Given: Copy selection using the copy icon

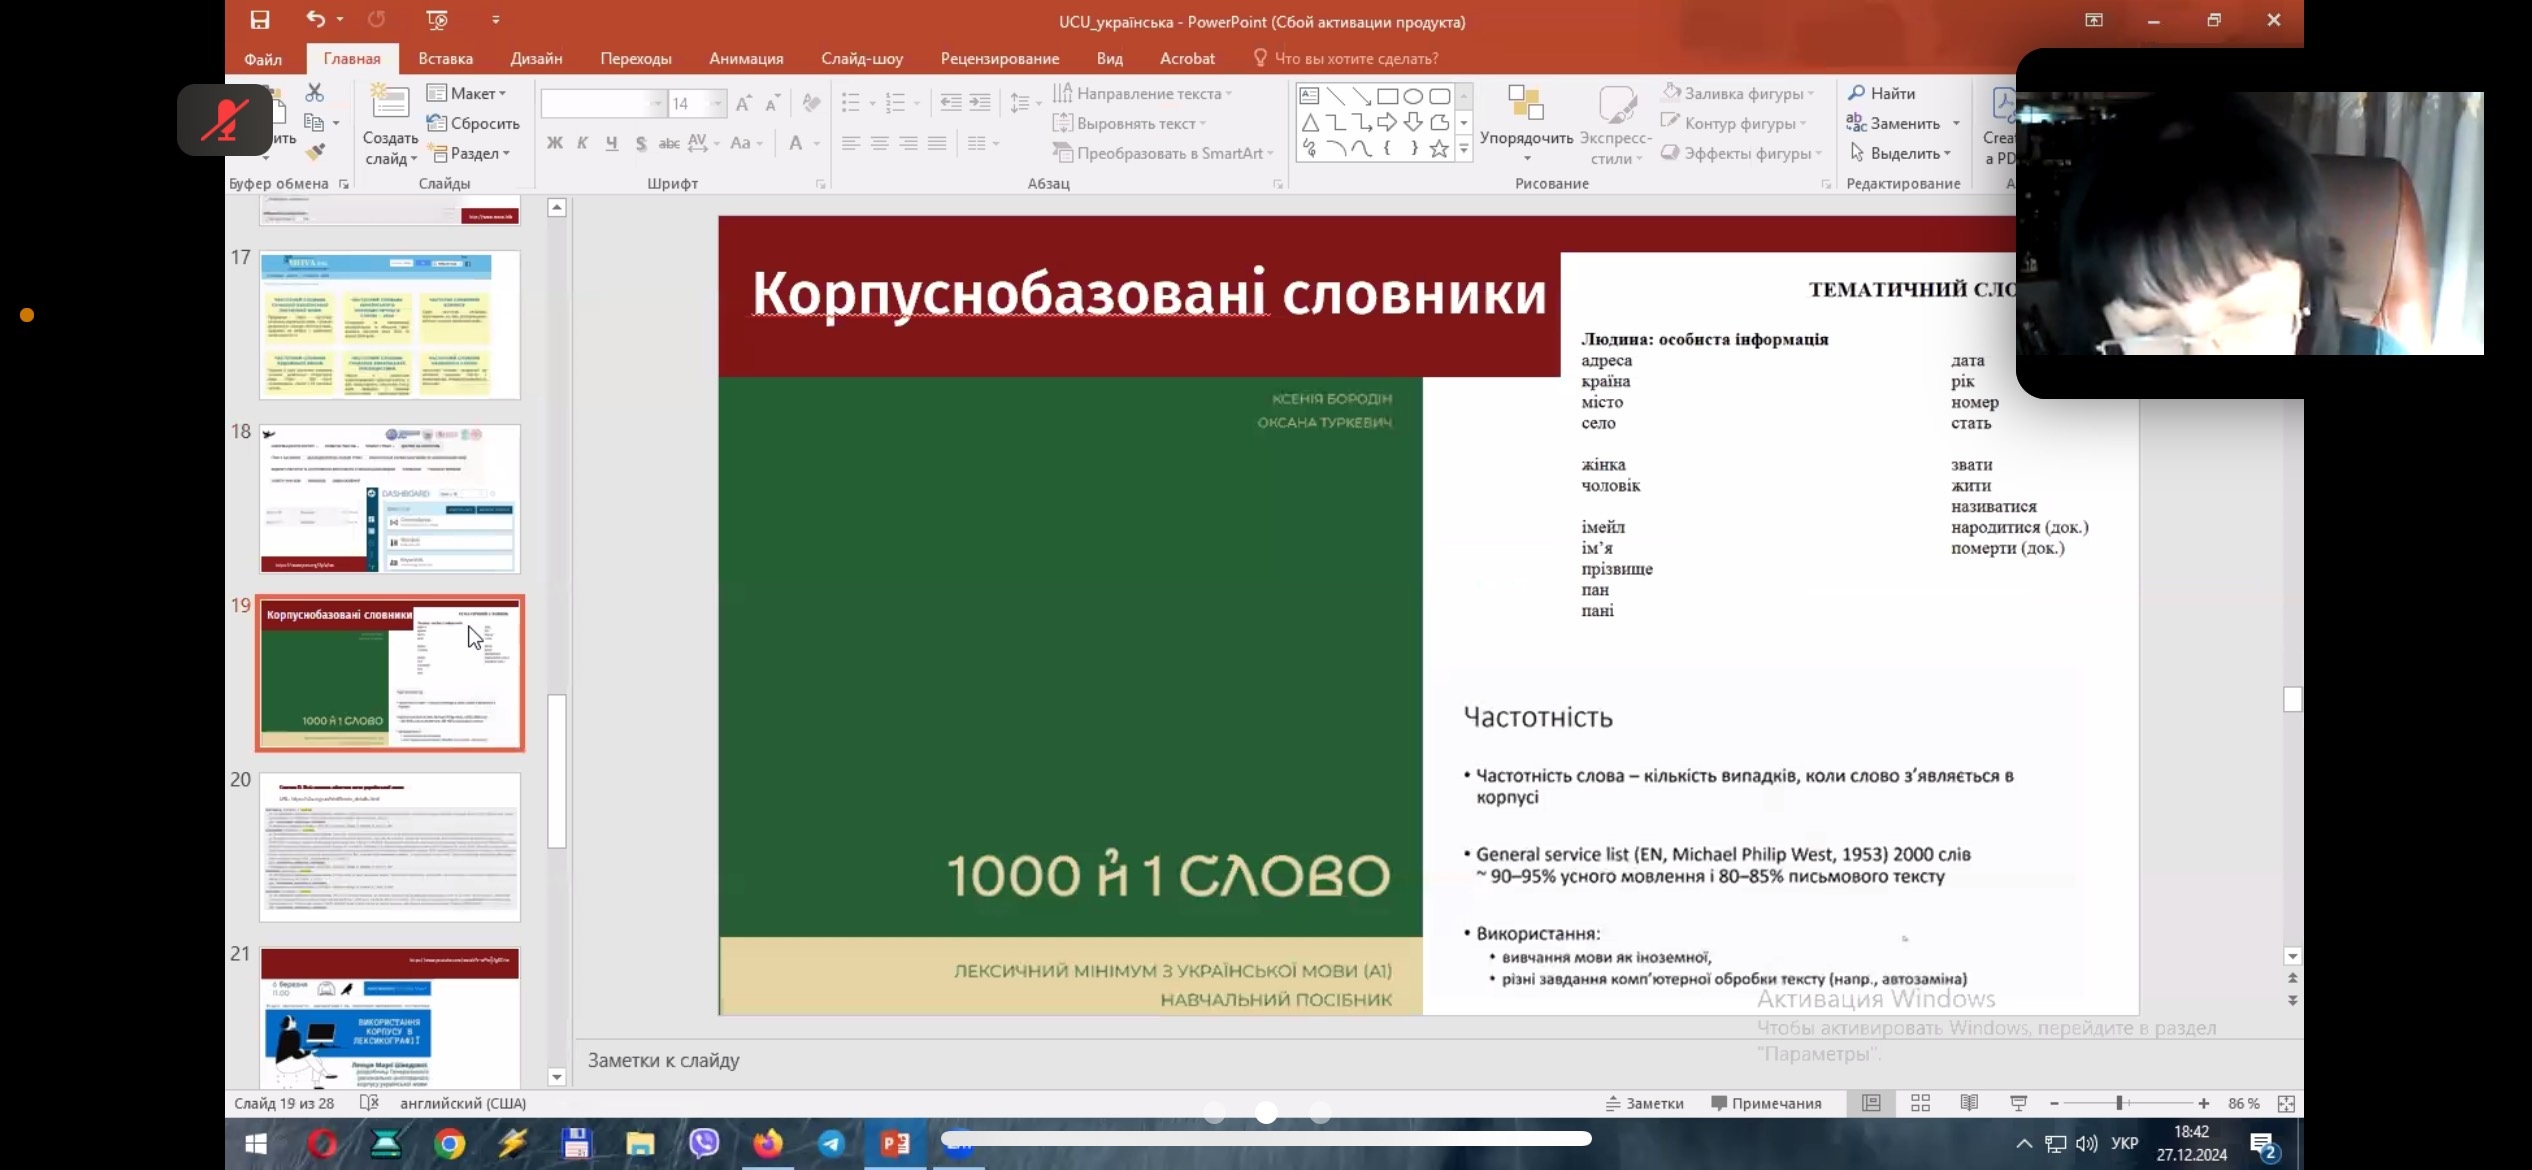Looking at the screenshot, I should click(314, 122).
